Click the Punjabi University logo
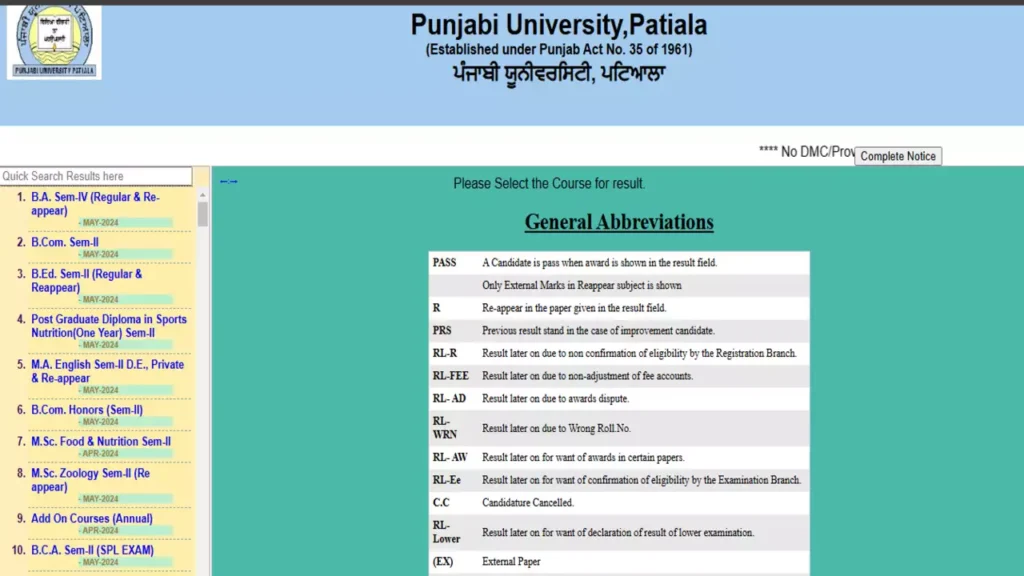Screen dimensions: 1024x576 coord(52,40)
